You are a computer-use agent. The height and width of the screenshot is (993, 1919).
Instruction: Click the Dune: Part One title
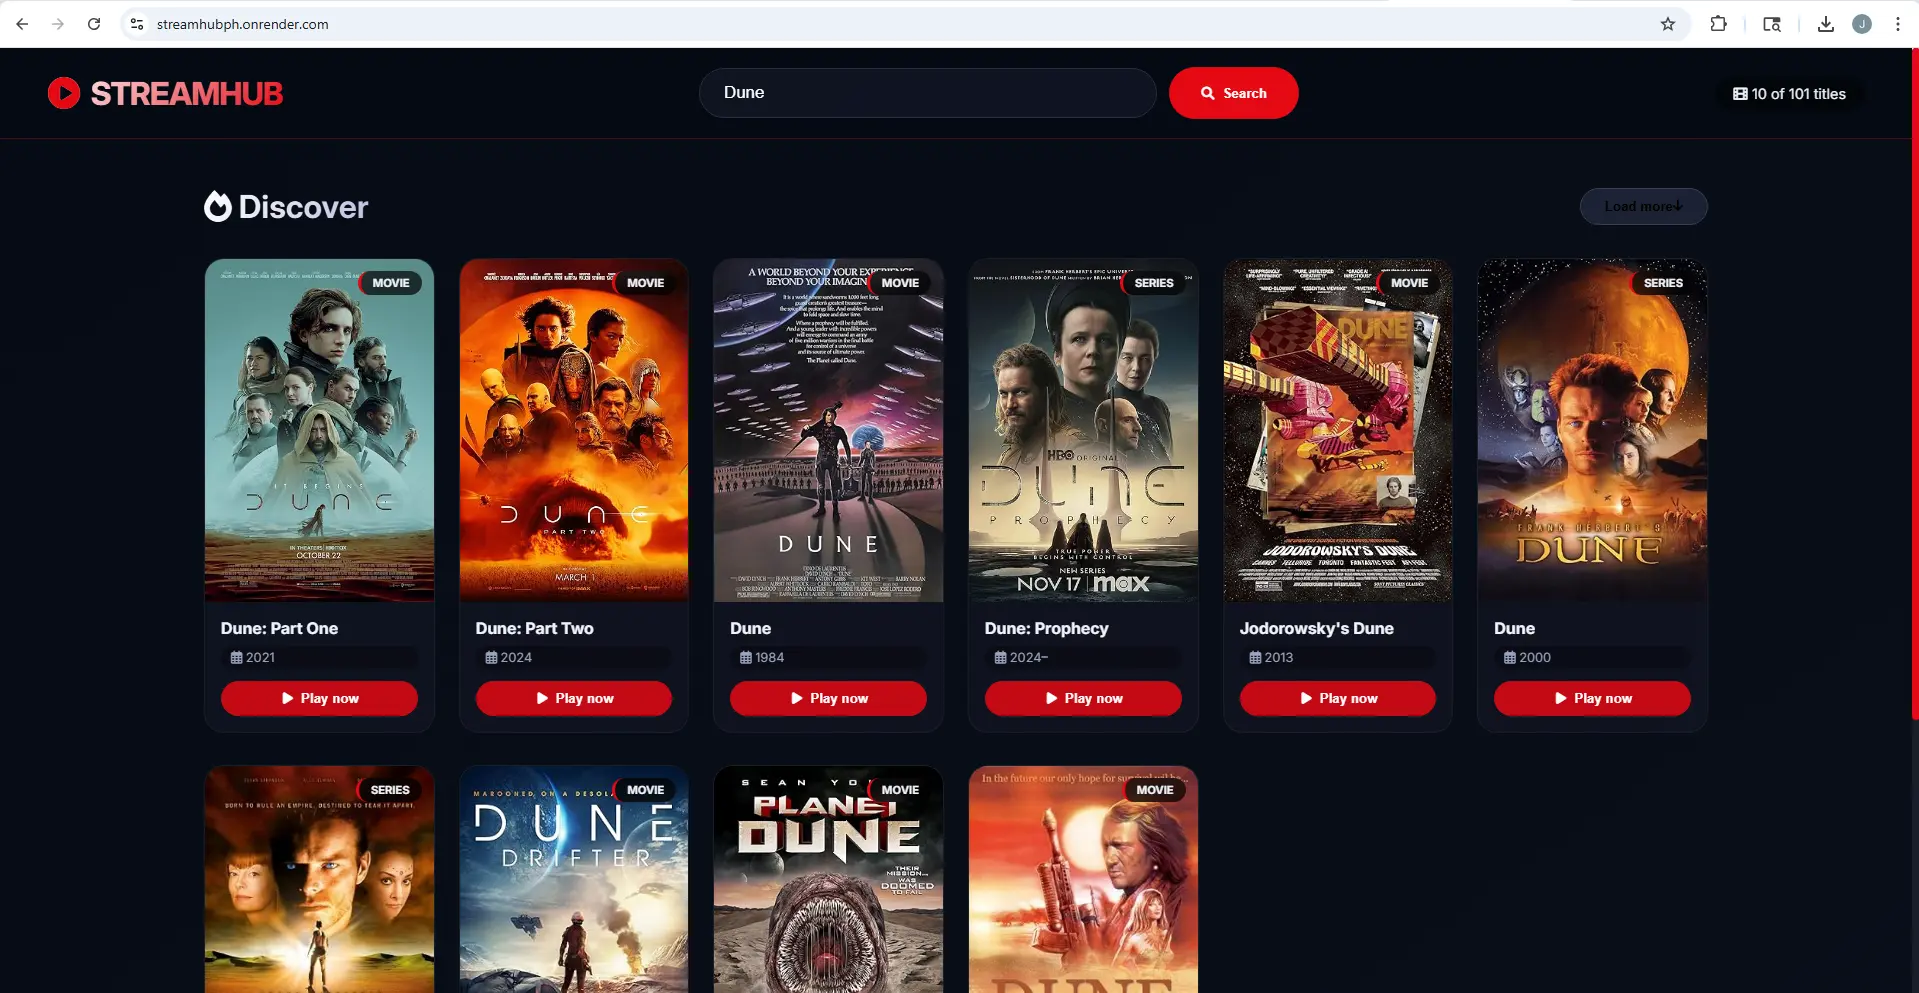[x=279, y=628]
